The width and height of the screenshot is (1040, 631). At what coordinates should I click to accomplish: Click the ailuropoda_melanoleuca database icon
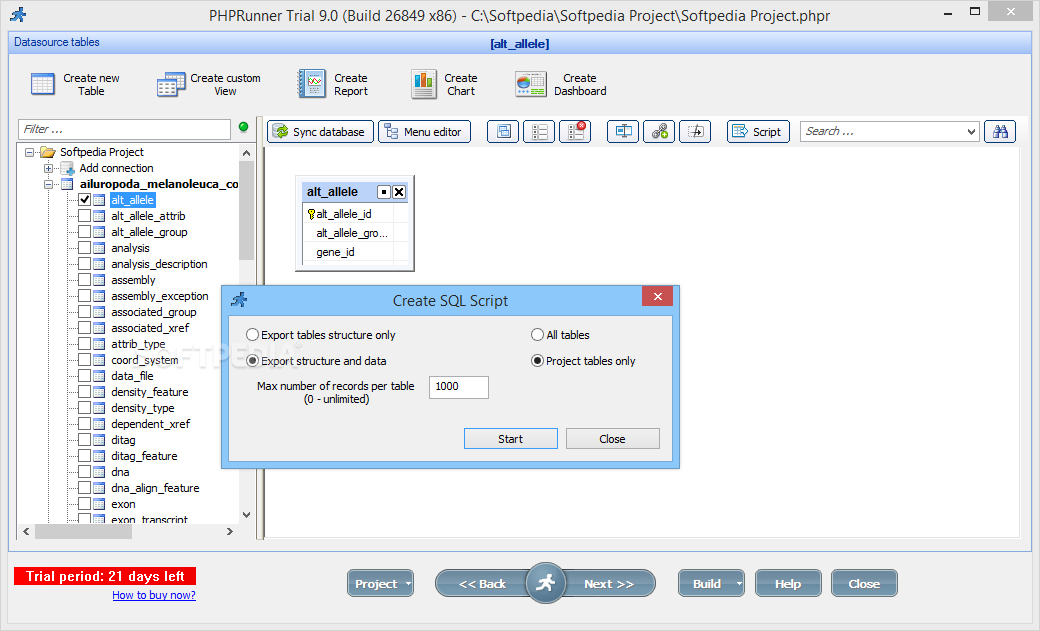[67, 184]
